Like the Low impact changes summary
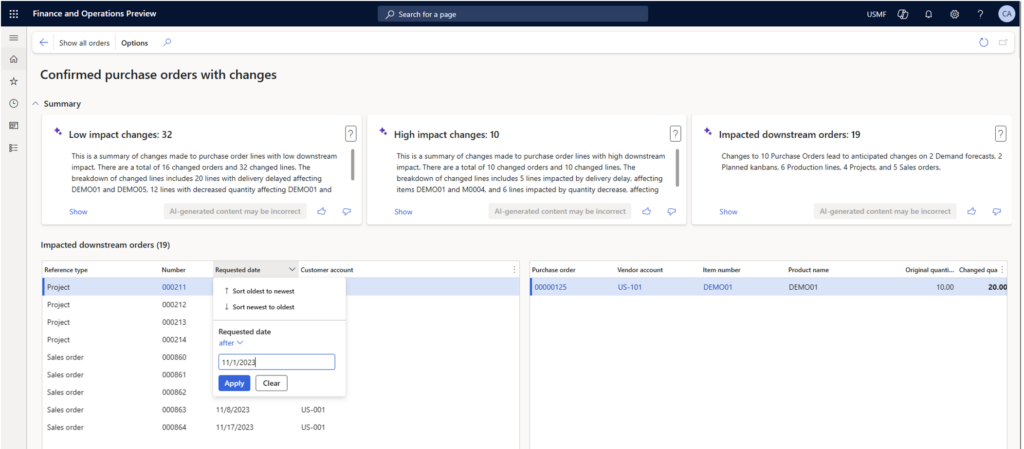Screen dimensions: 1024x449 321,211
